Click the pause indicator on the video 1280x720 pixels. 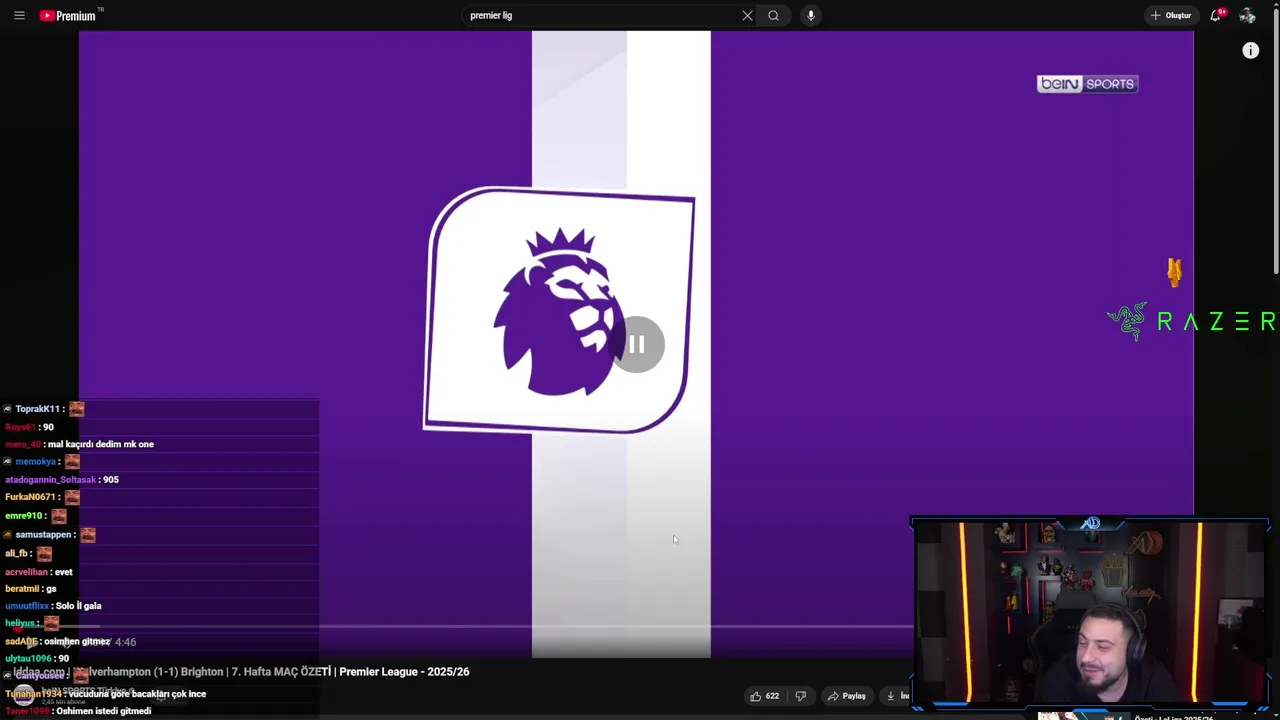637,345
